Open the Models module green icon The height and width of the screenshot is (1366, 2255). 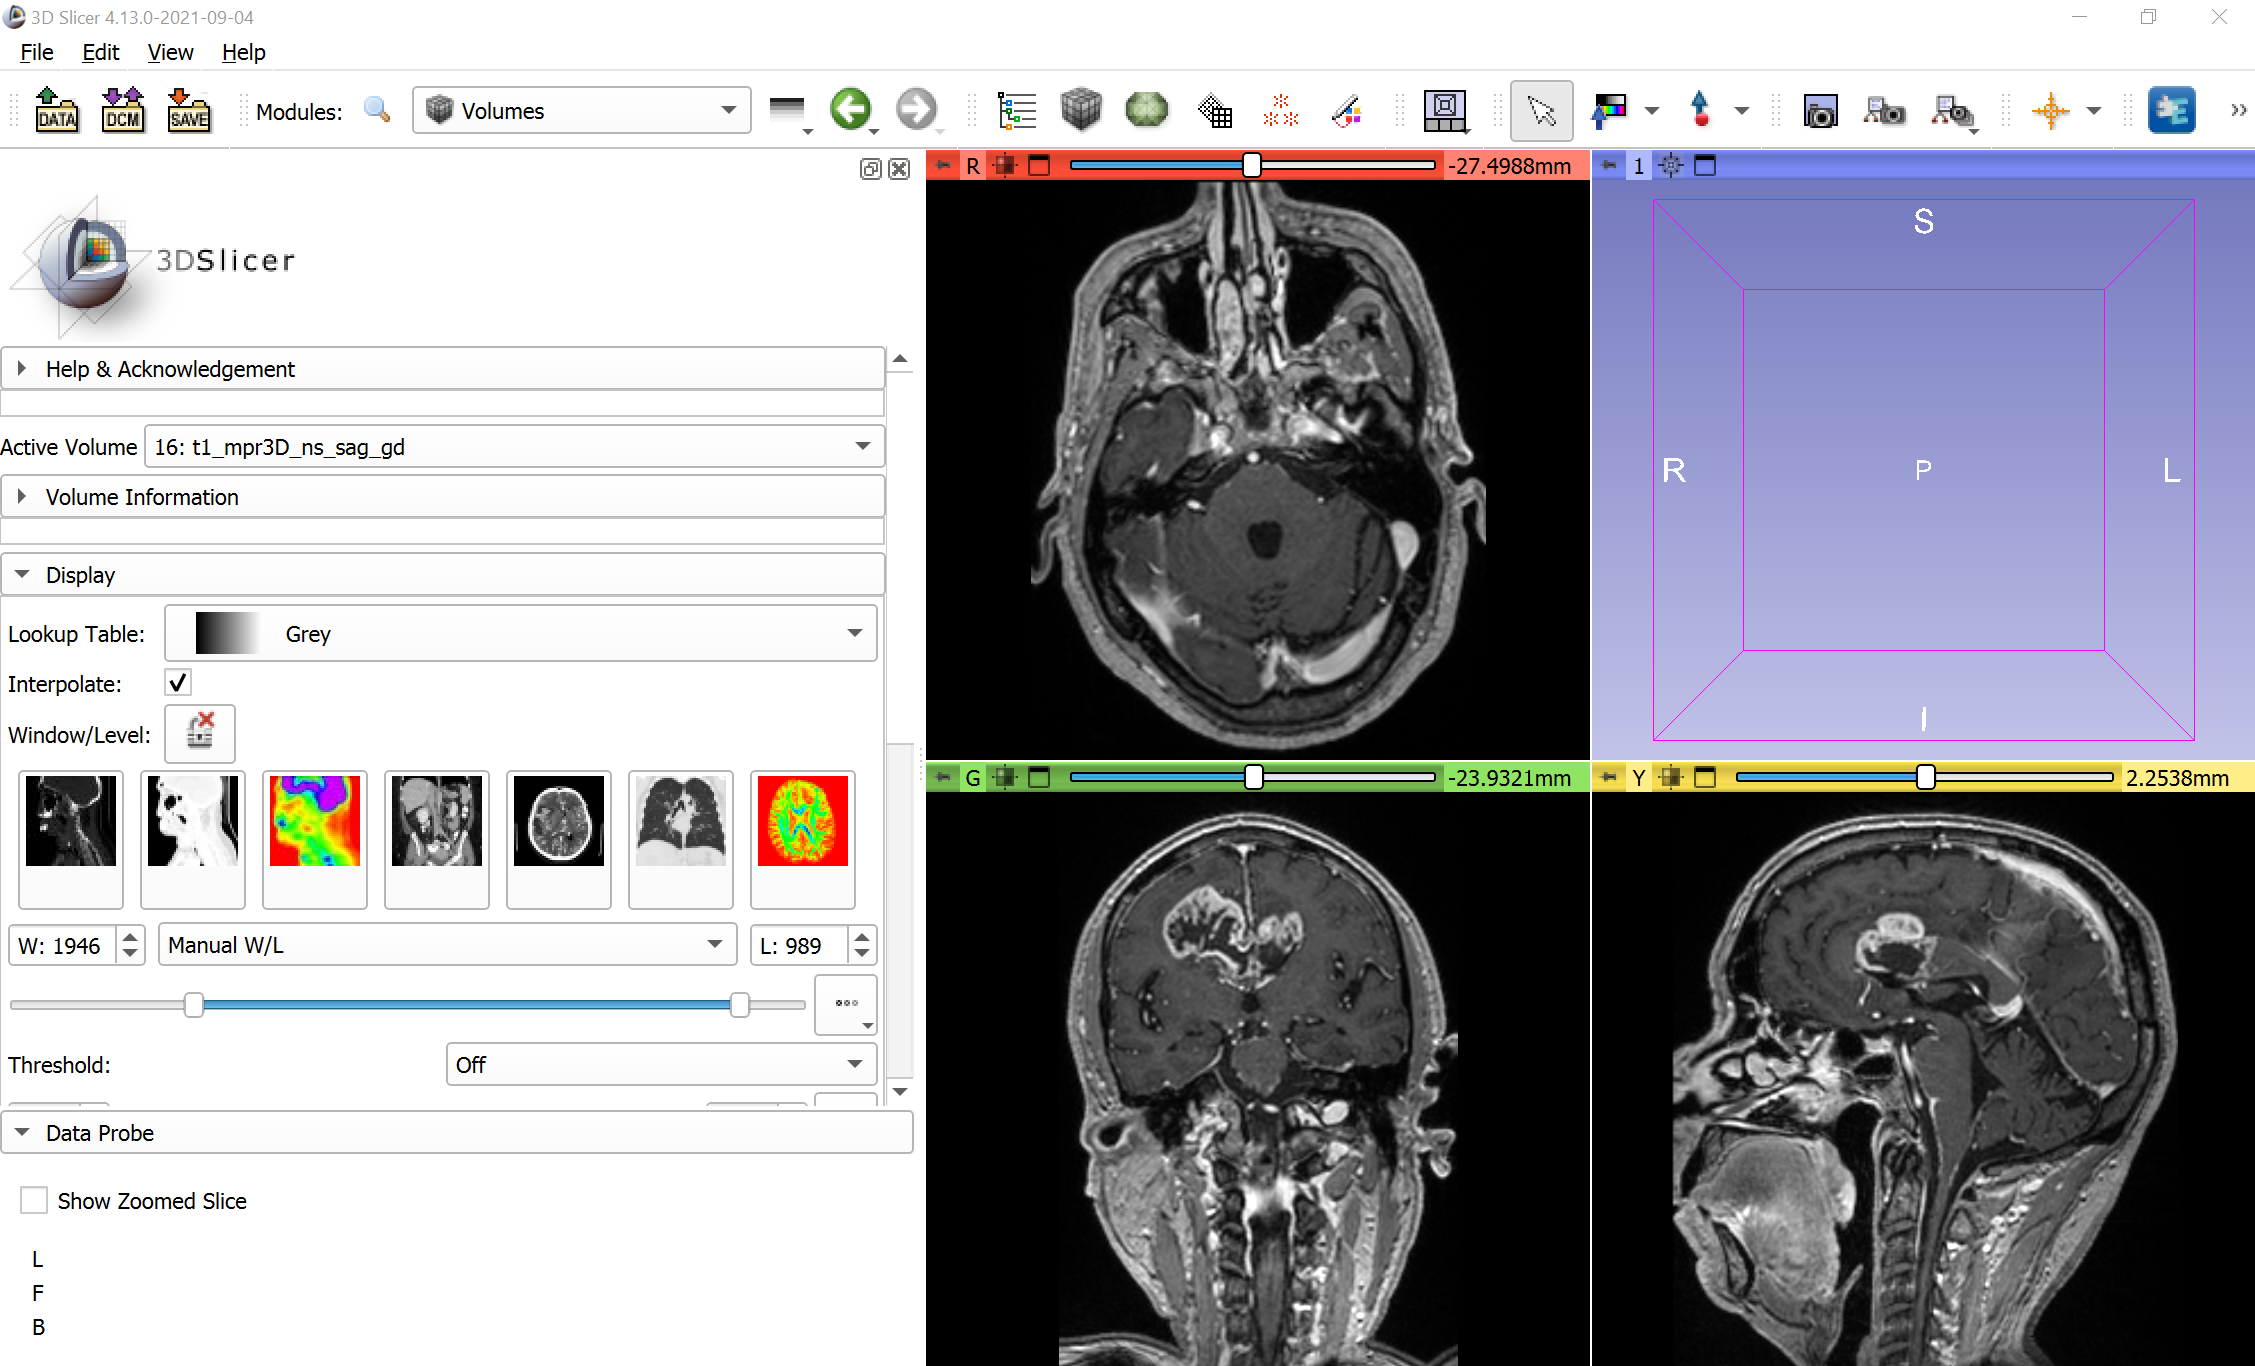click(x=1146, y=110)
